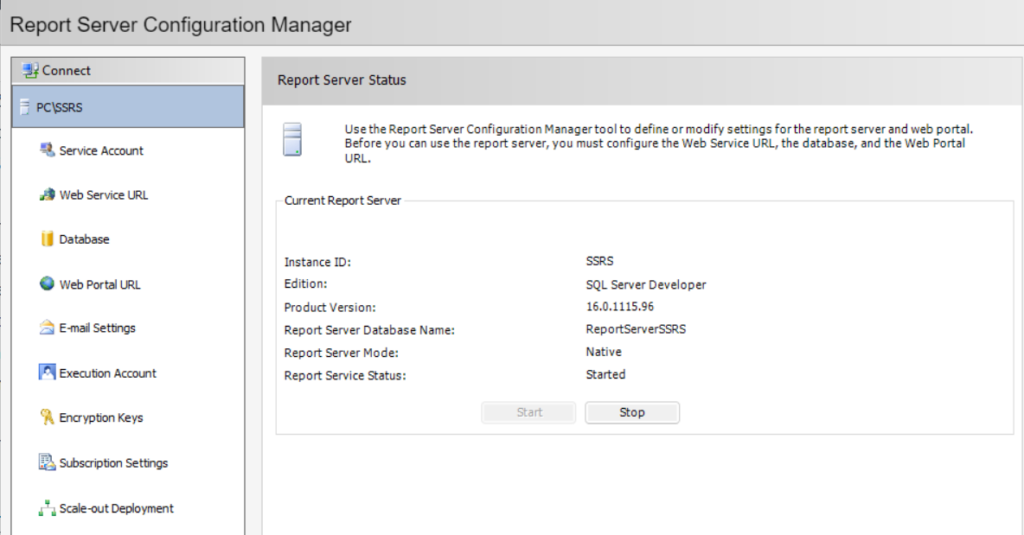Click the Report Server Mode label
Image resolution: width=1024 pixels, height=535 pixels.
coord(341,353)
